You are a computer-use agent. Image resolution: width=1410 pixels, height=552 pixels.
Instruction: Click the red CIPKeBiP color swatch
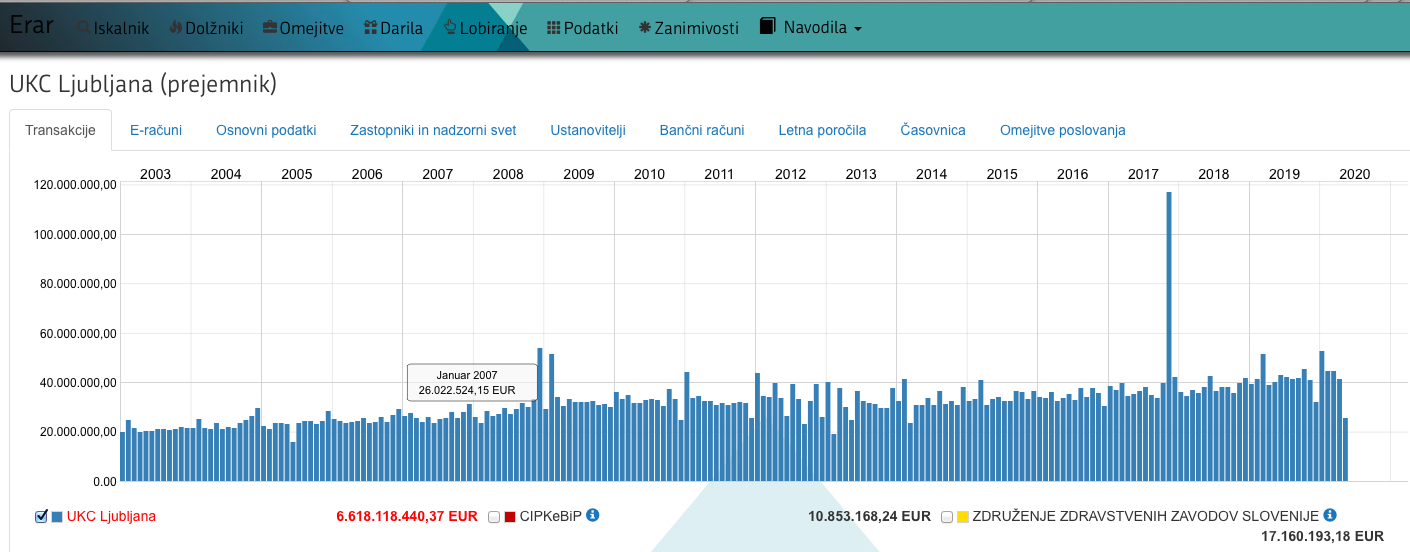(x=510, y=517)
